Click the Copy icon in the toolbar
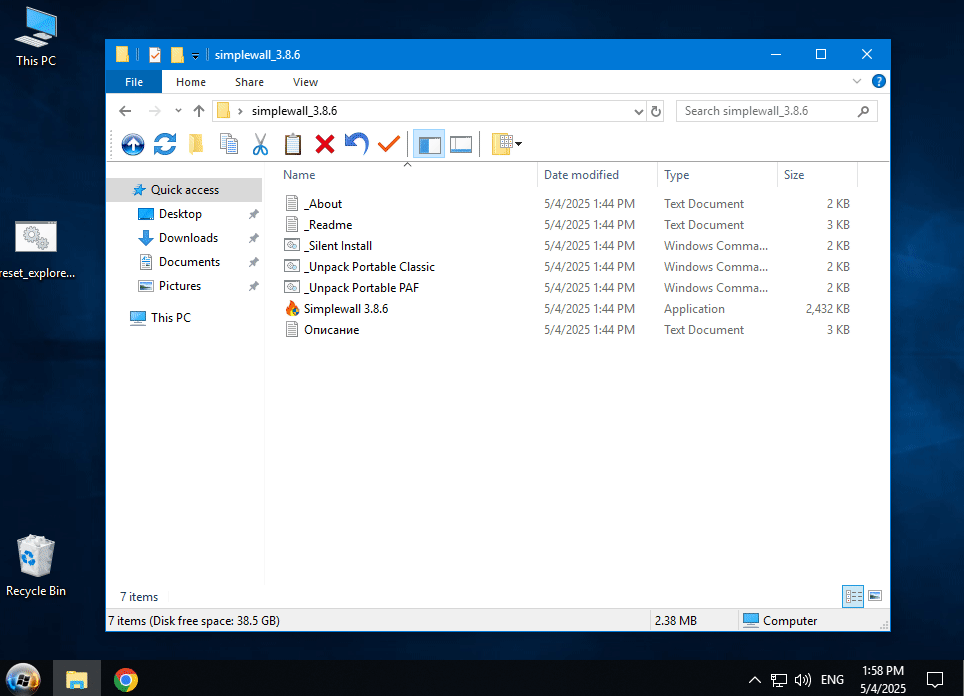 (229, 144)
